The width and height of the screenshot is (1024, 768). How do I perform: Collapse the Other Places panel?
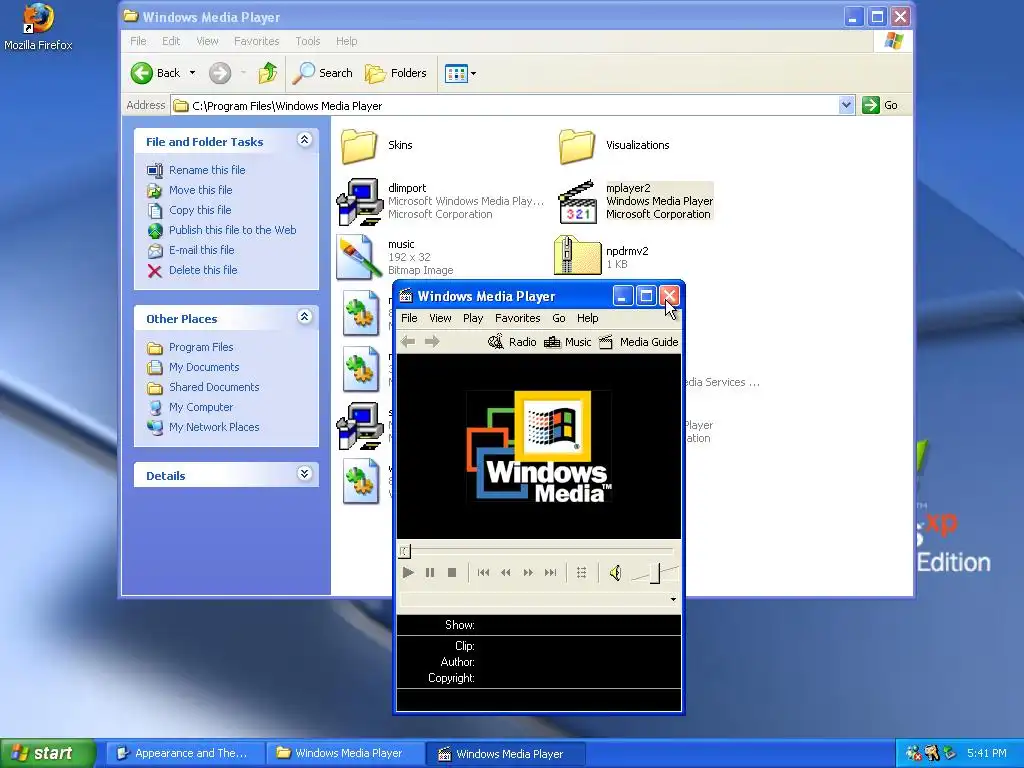[304, 317]
